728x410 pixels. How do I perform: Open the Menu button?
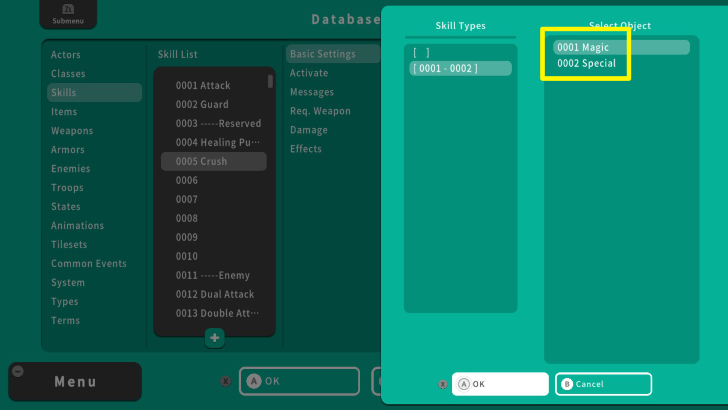(75, 382)
